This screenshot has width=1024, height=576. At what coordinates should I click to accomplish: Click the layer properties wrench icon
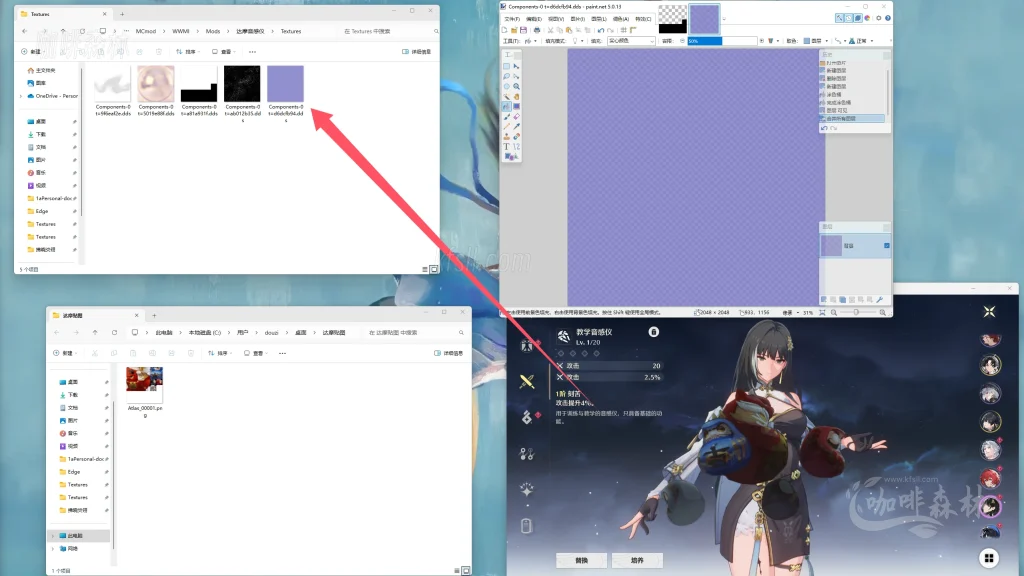(x=880, y=299)
